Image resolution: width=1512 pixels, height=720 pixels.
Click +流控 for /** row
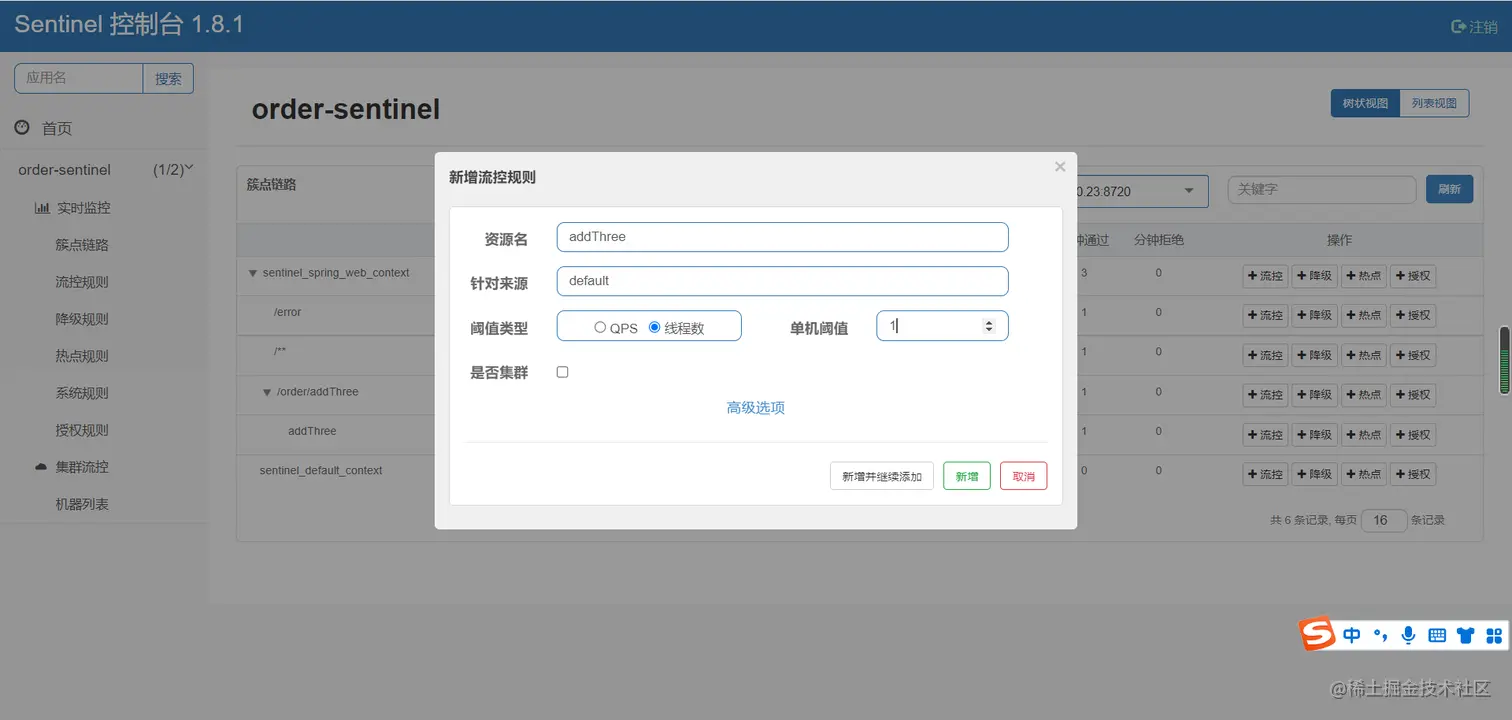pyautogui.click(x=1265, y=355)
